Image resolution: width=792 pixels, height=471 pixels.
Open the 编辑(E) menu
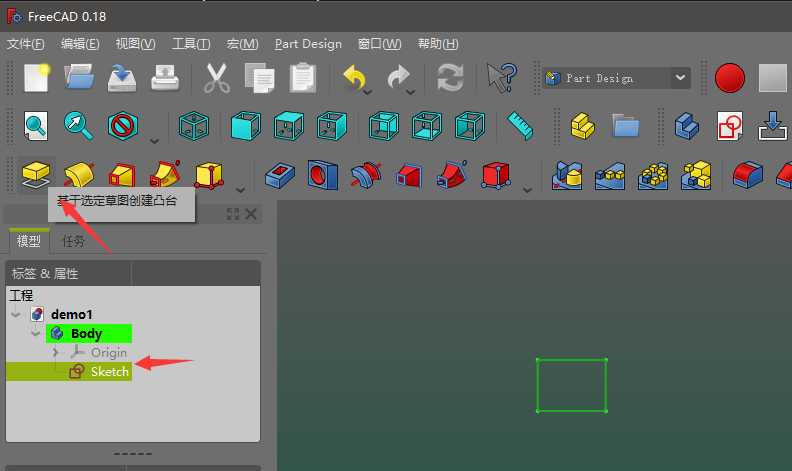(x=80, y=44)
